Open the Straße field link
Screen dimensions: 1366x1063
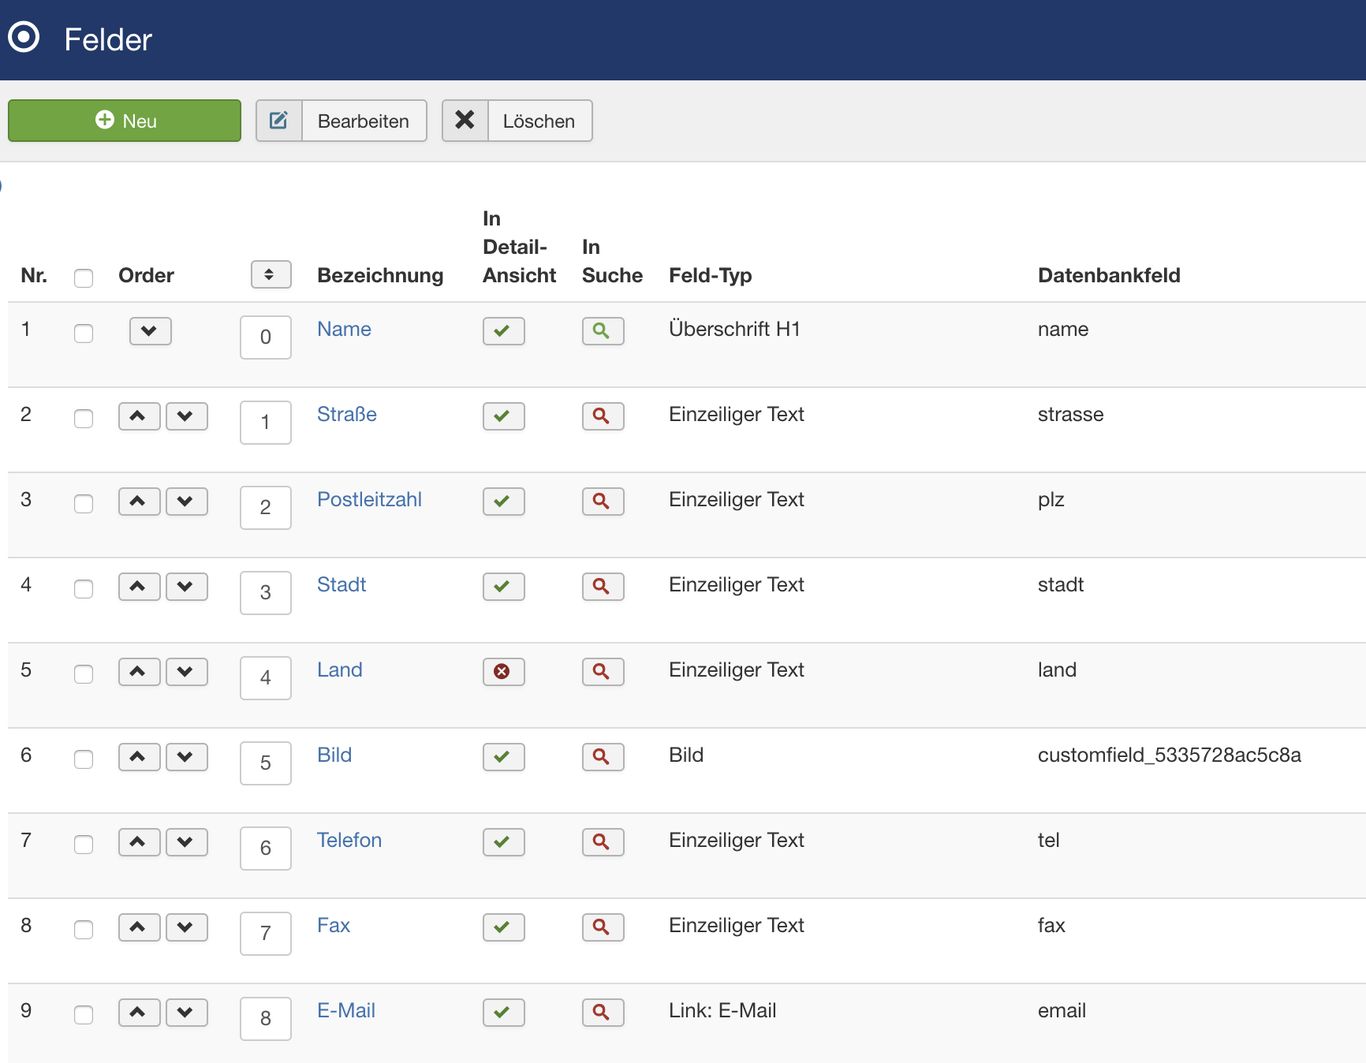[347, 414]
